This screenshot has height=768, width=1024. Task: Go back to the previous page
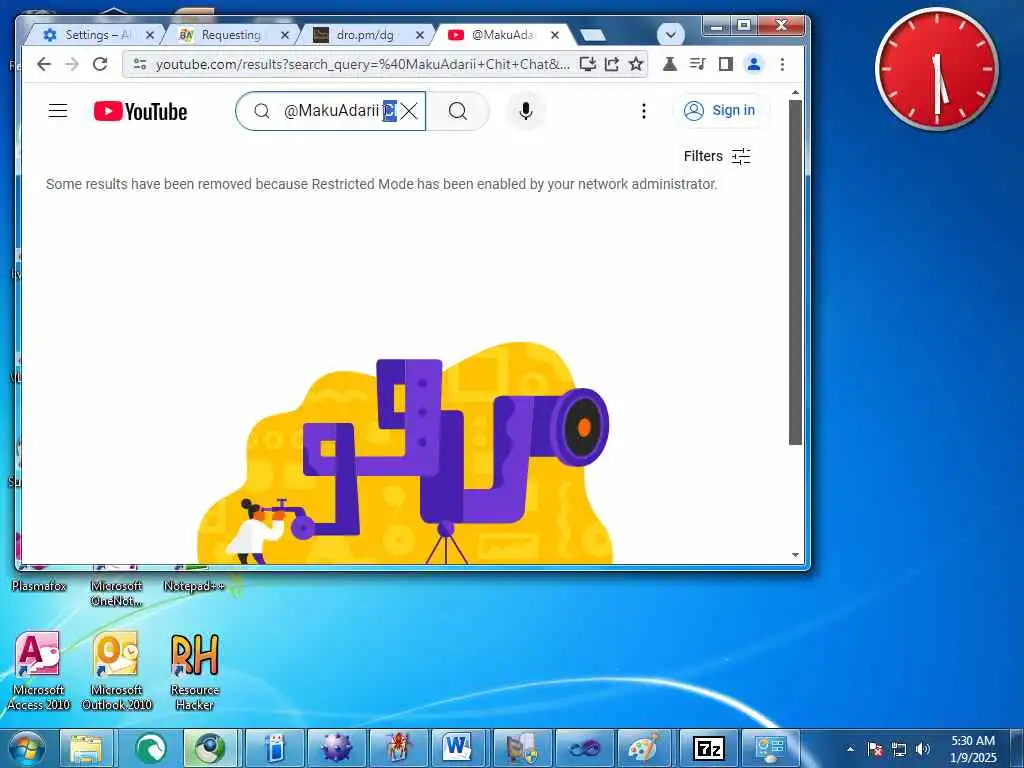(44, 64)
